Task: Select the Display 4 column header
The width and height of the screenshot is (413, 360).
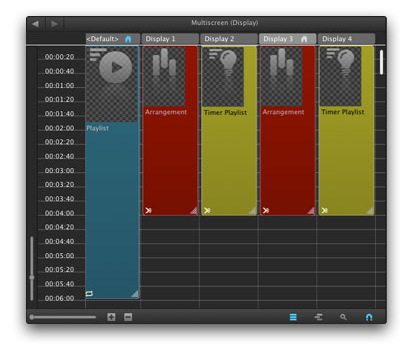Action: [346, 39]
